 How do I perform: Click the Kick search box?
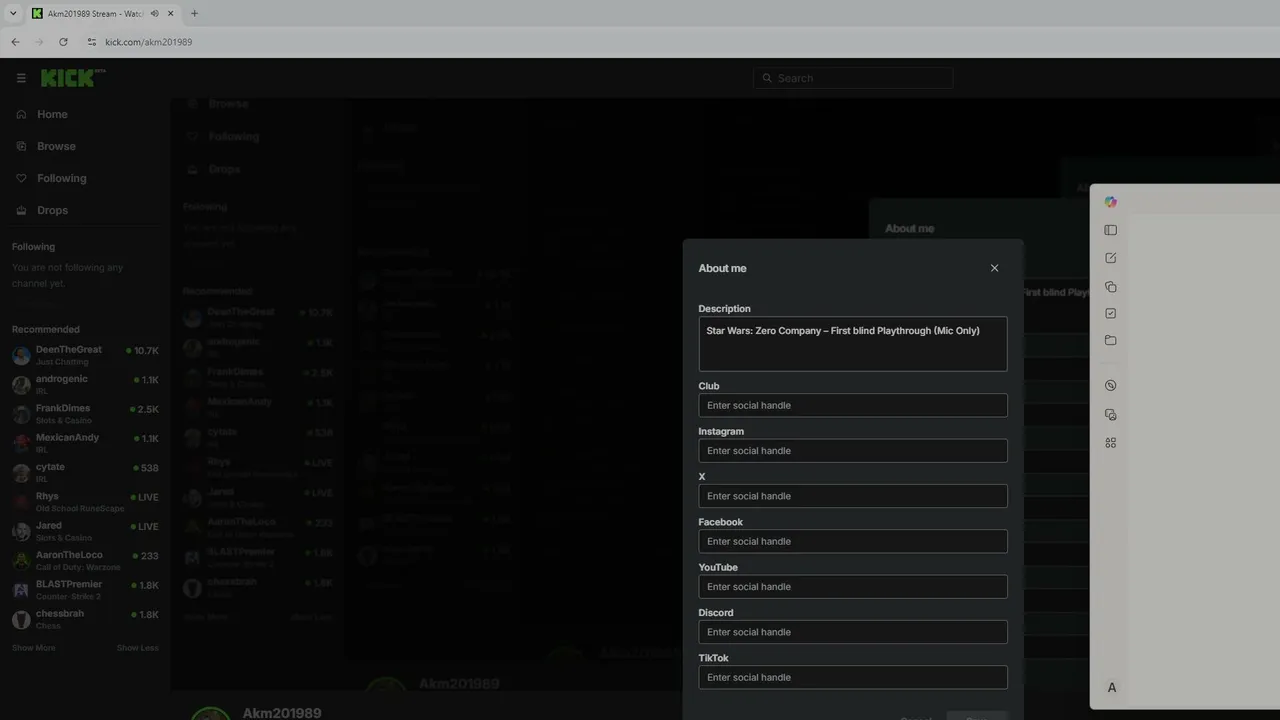pyautogui.click(x=853, y=78)
